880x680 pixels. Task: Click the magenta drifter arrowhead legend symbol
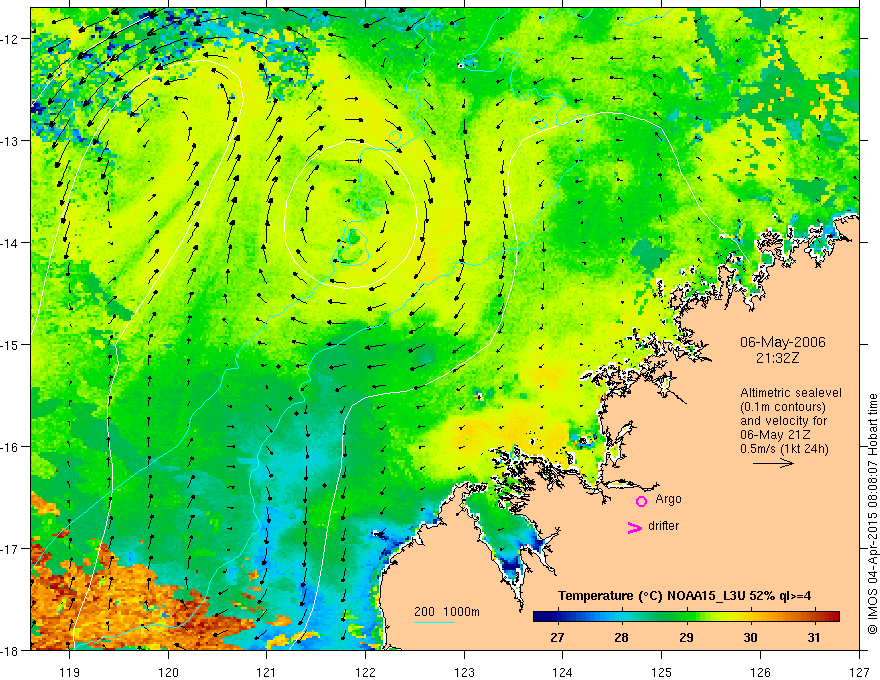(635, 527)
